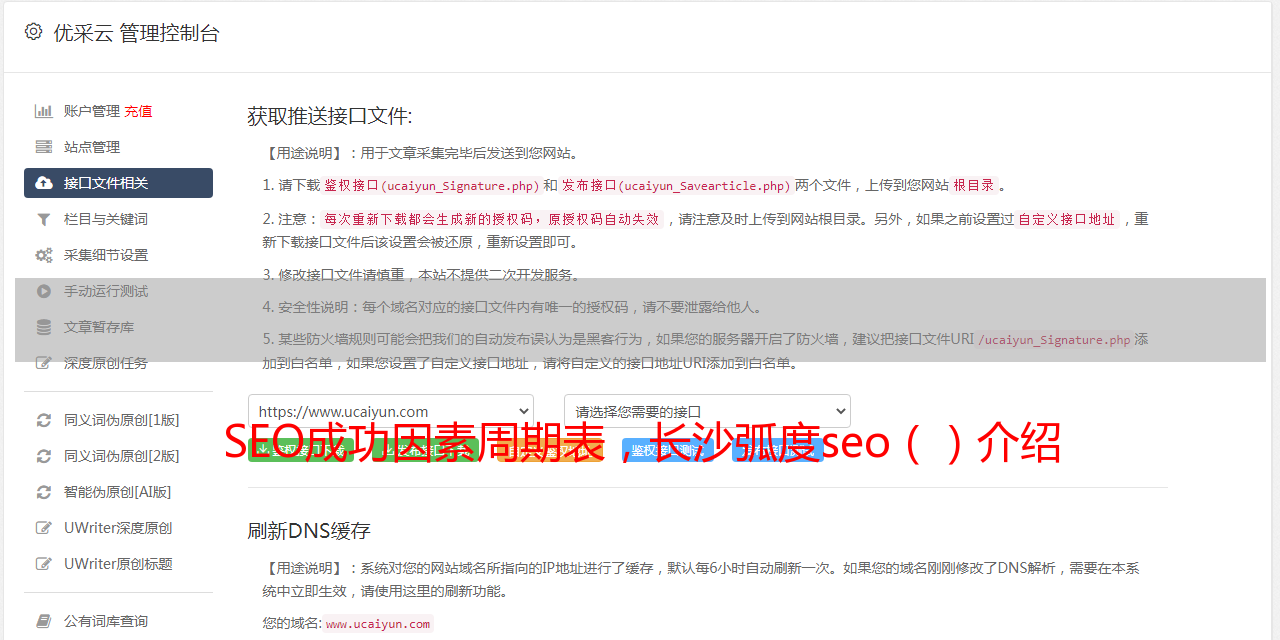Click the cloud upload icon for 接口文件相关
This screenshot has height=640, width=1280.
pyautogui.click(x=44, y=183)
